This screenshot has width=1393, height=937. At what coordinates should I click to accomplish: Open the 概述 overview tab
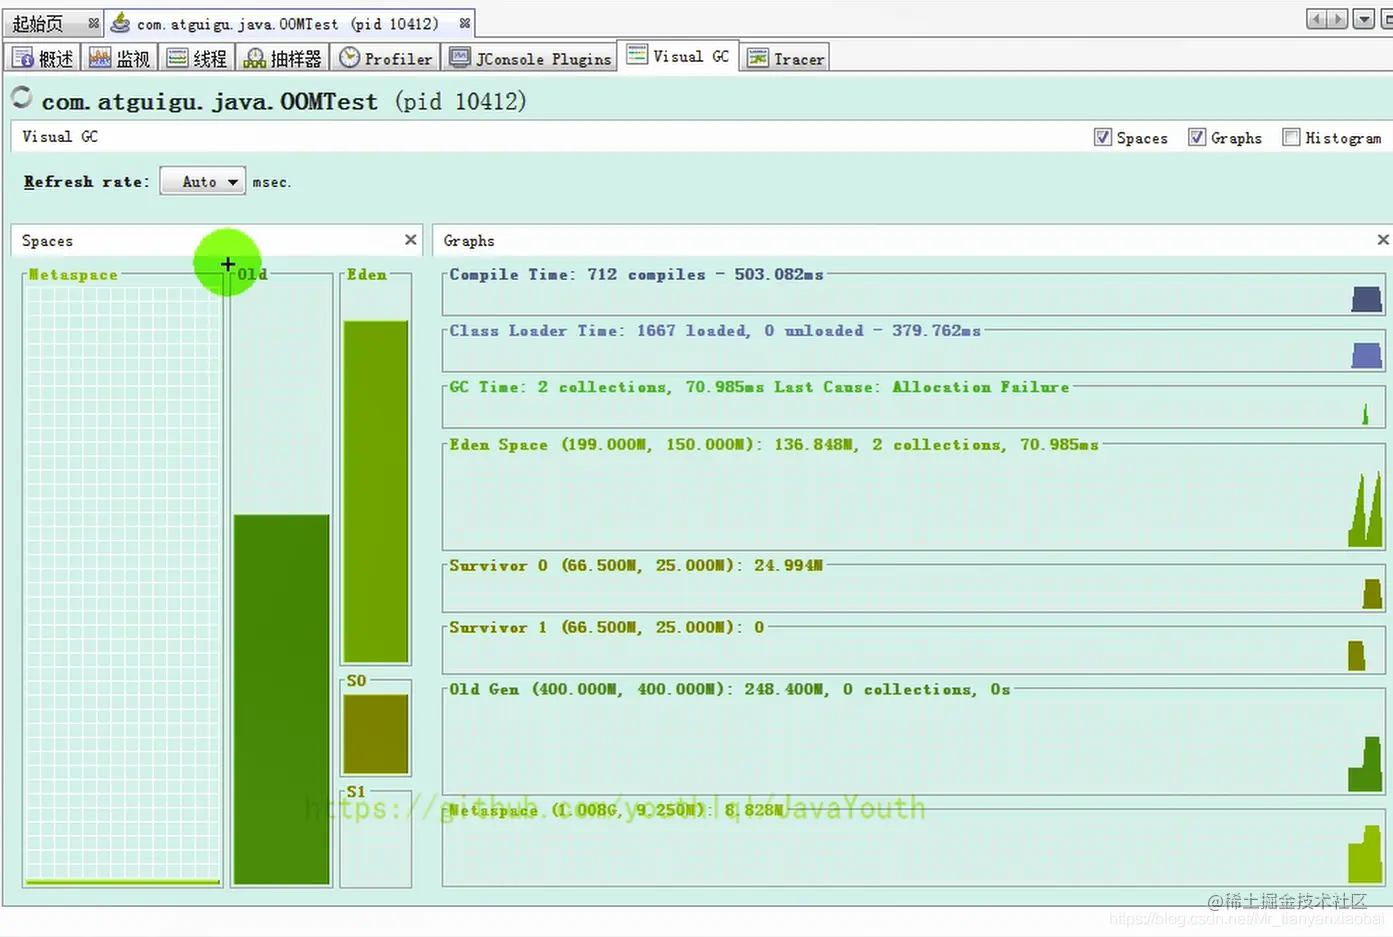(x=43, y=58)
